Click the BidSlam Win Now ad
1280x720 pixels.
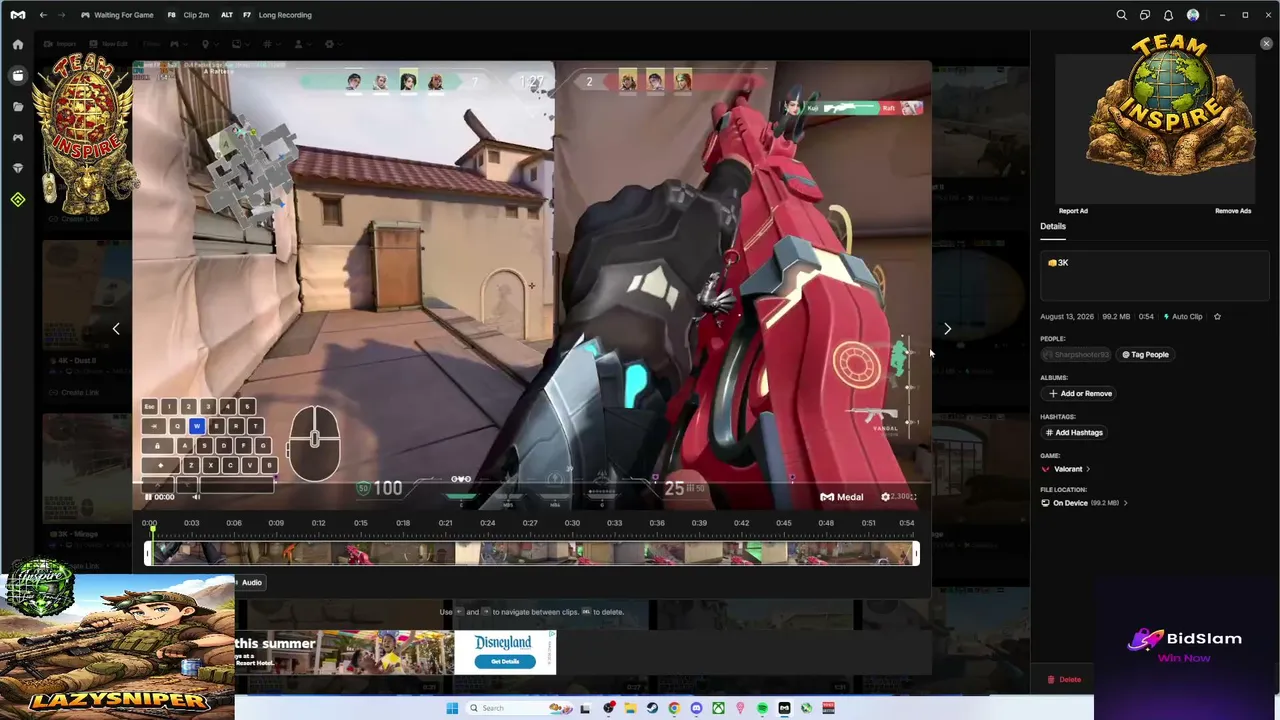pos(1186,646)
